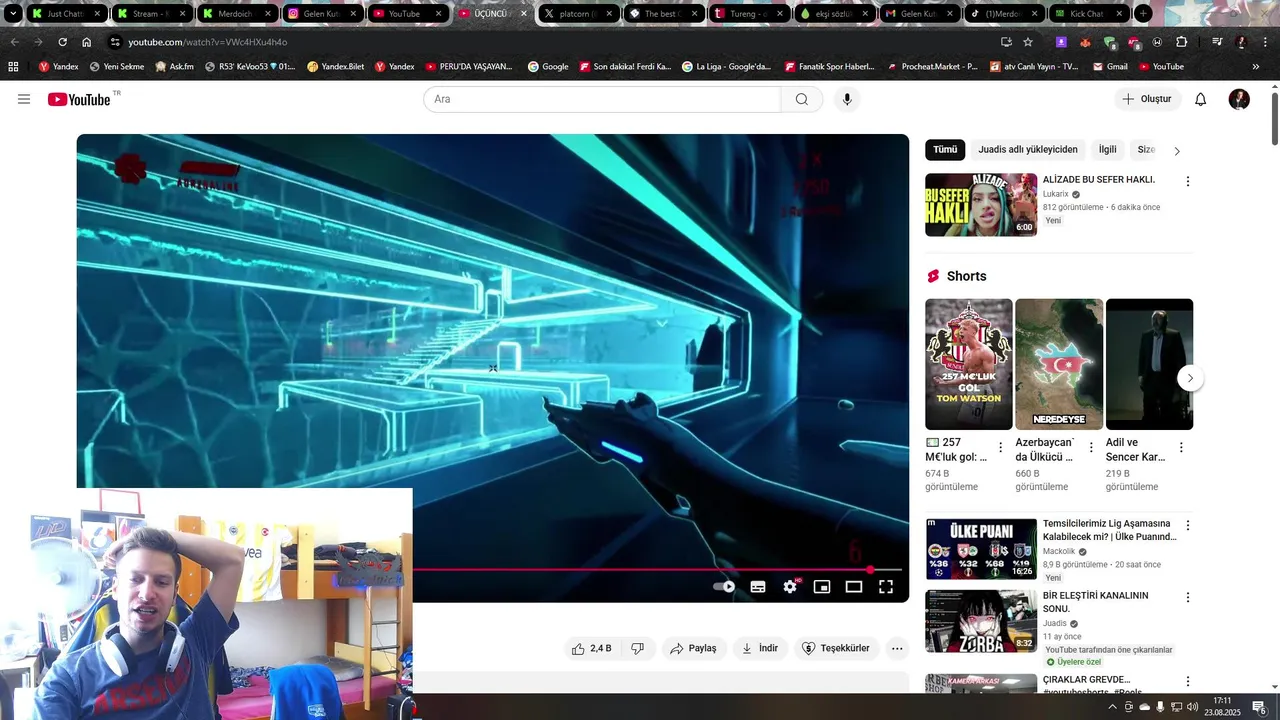Open the Ask.fm bookmark

tap(175, 66)
